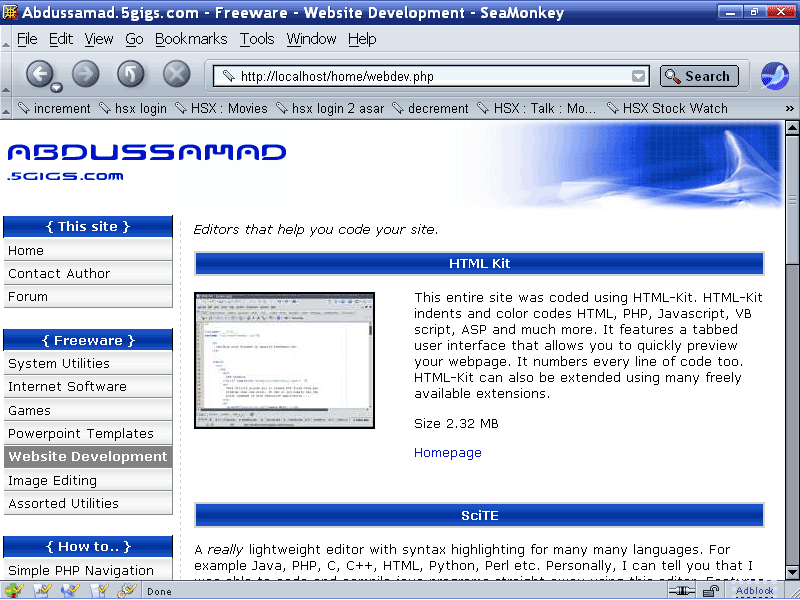Viewport: 800px width, 600px height.
Task: Open Mail & Newsgroups from the status bar
Action: [43, 591]
